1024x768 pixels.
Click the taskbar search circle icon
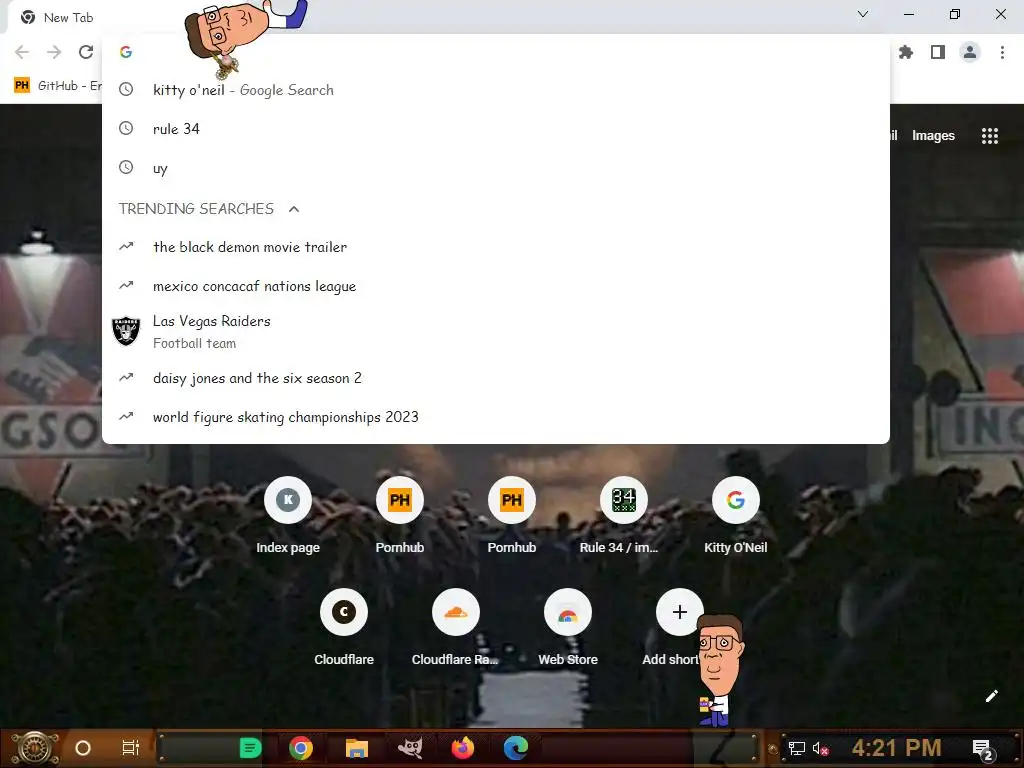pyautogui.click(x=83, y=748)
